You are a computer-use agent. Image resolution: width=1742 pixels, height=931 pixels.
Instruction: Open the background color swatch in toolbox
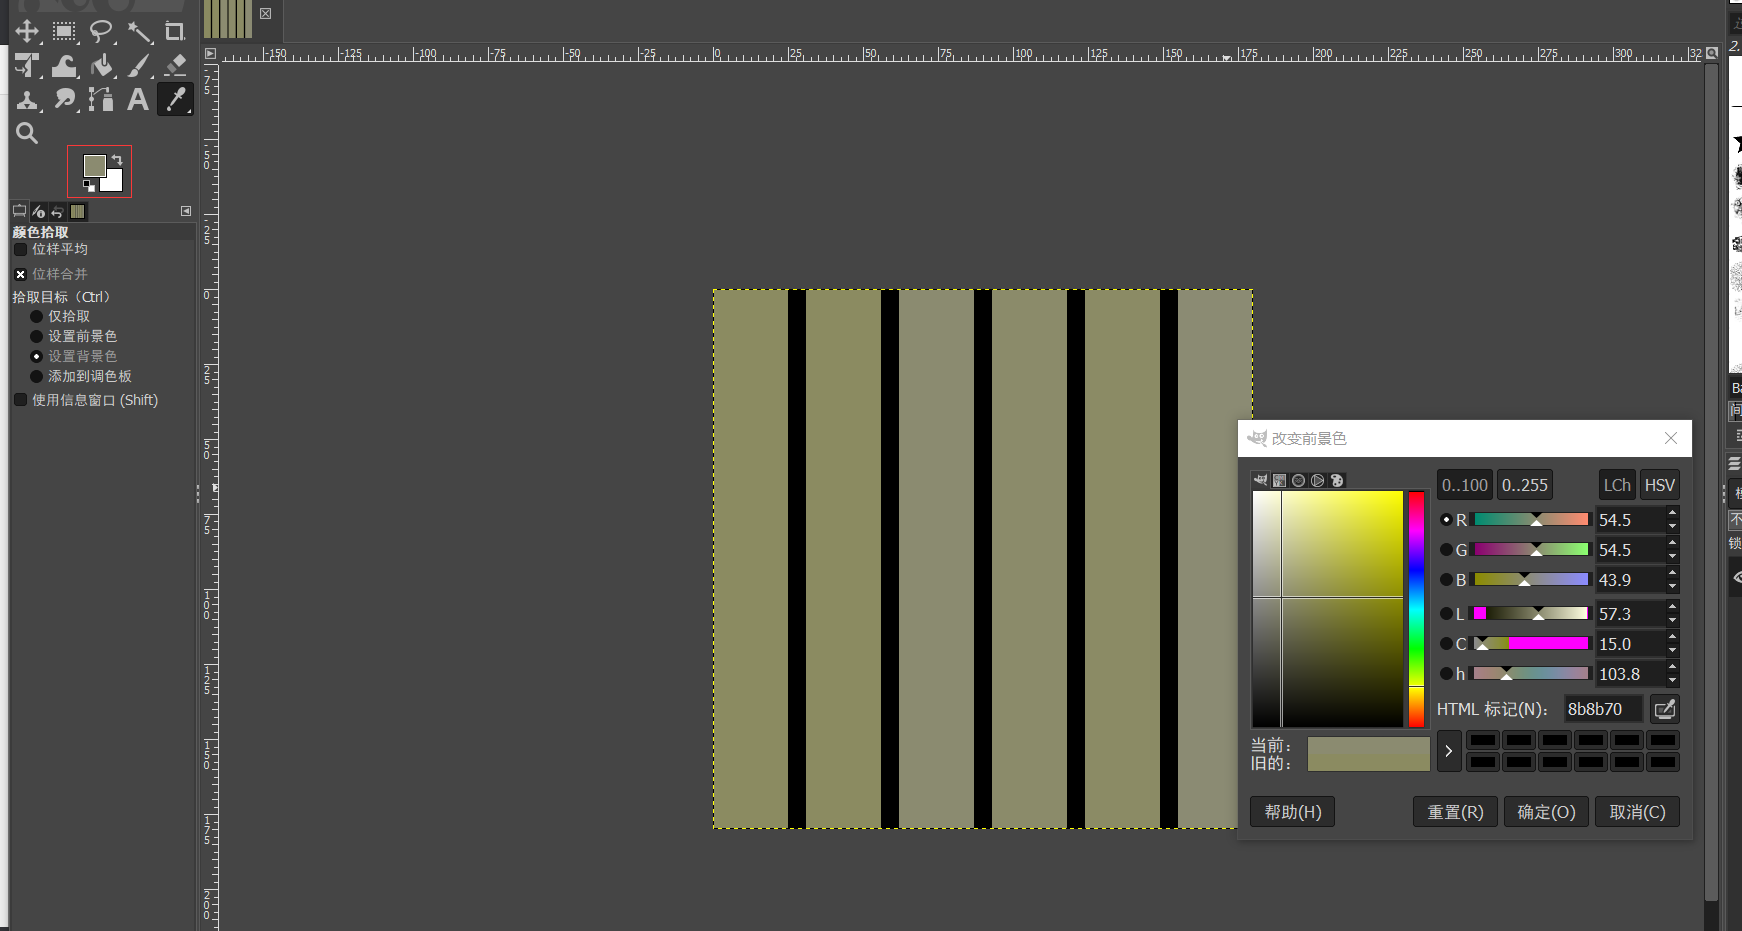pyautogui.click(x=114, y=182)
